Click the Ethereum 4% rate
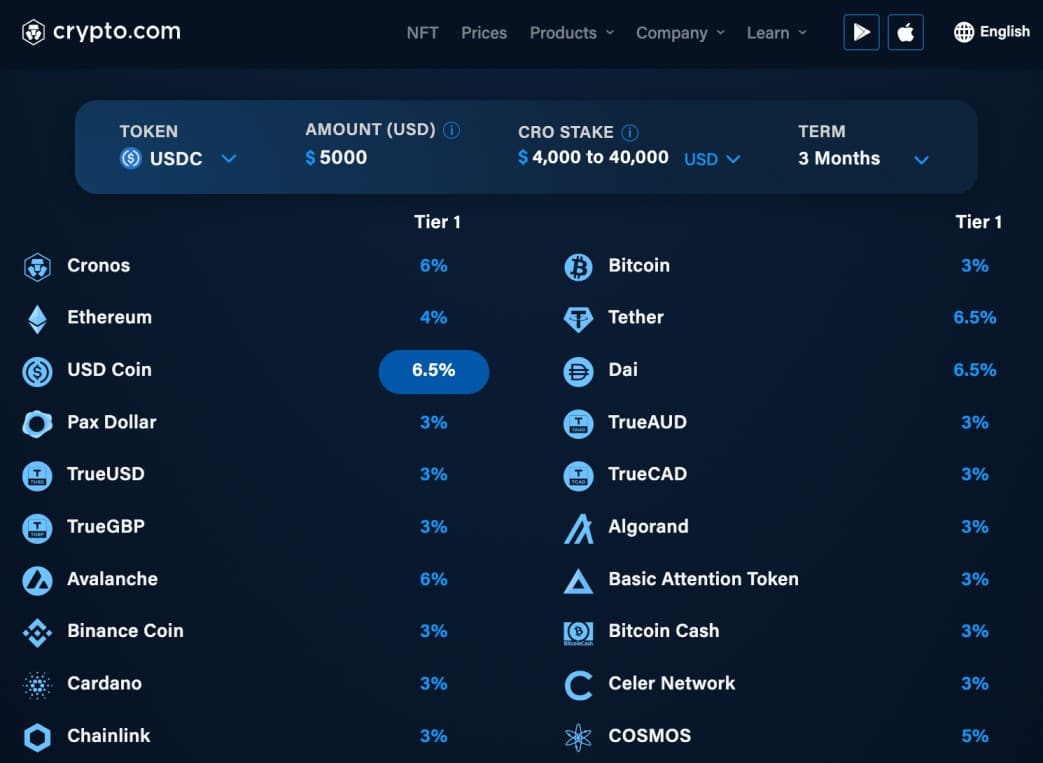This screenshot has height=763, width=1043. 434,317
